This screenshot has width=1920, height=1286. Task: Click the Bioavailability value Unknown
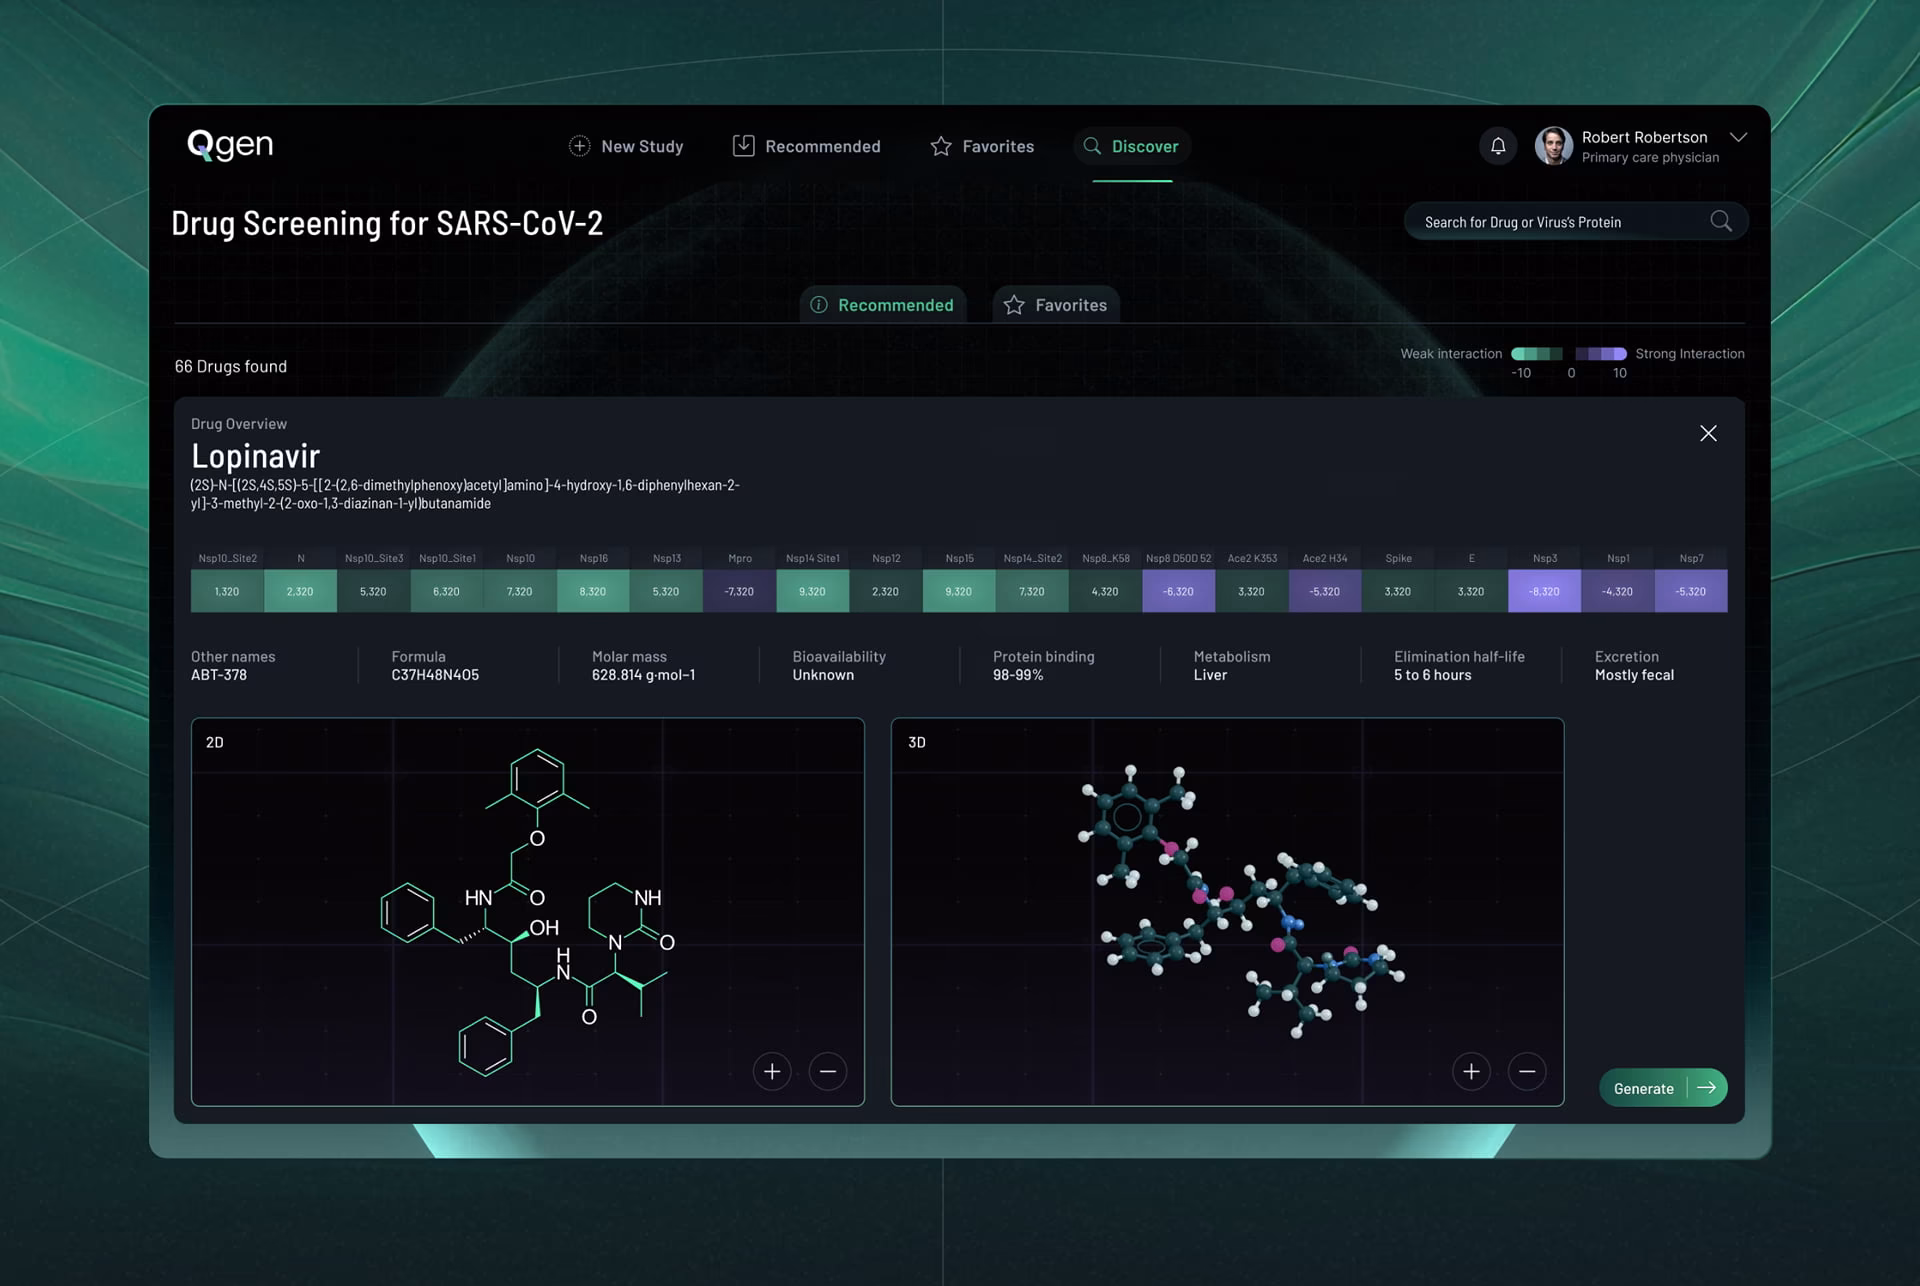tap(823, 675)
